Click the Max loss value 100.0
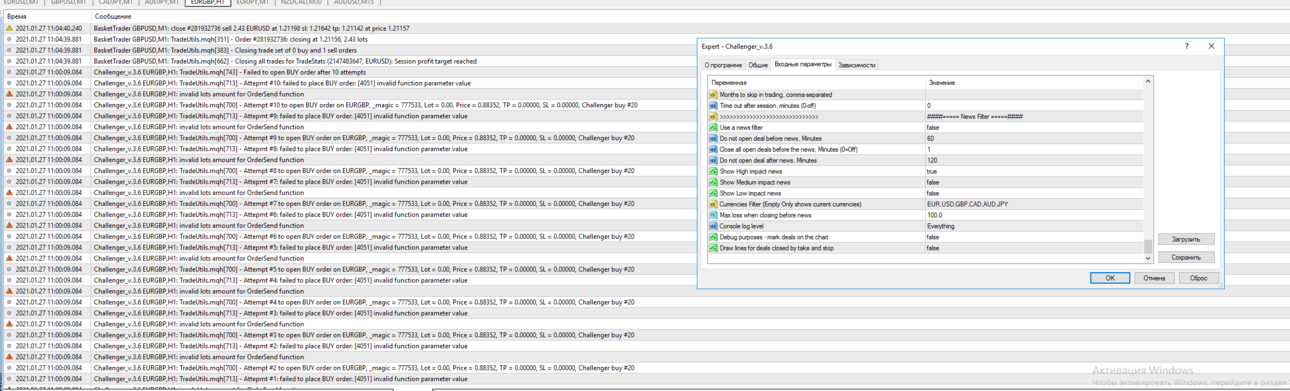Screen dimensions: 1290x391 (x=934, y=216)
